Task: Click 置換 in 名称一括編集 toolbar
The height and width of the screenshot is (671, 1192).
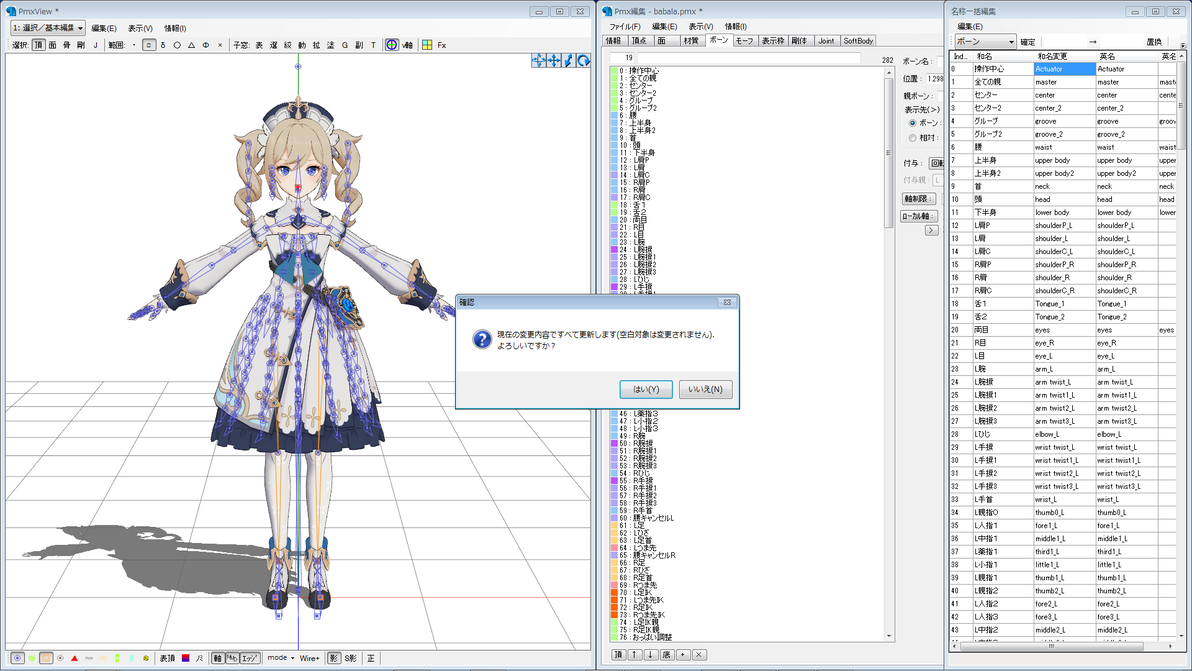Action: click(1154, 42)
